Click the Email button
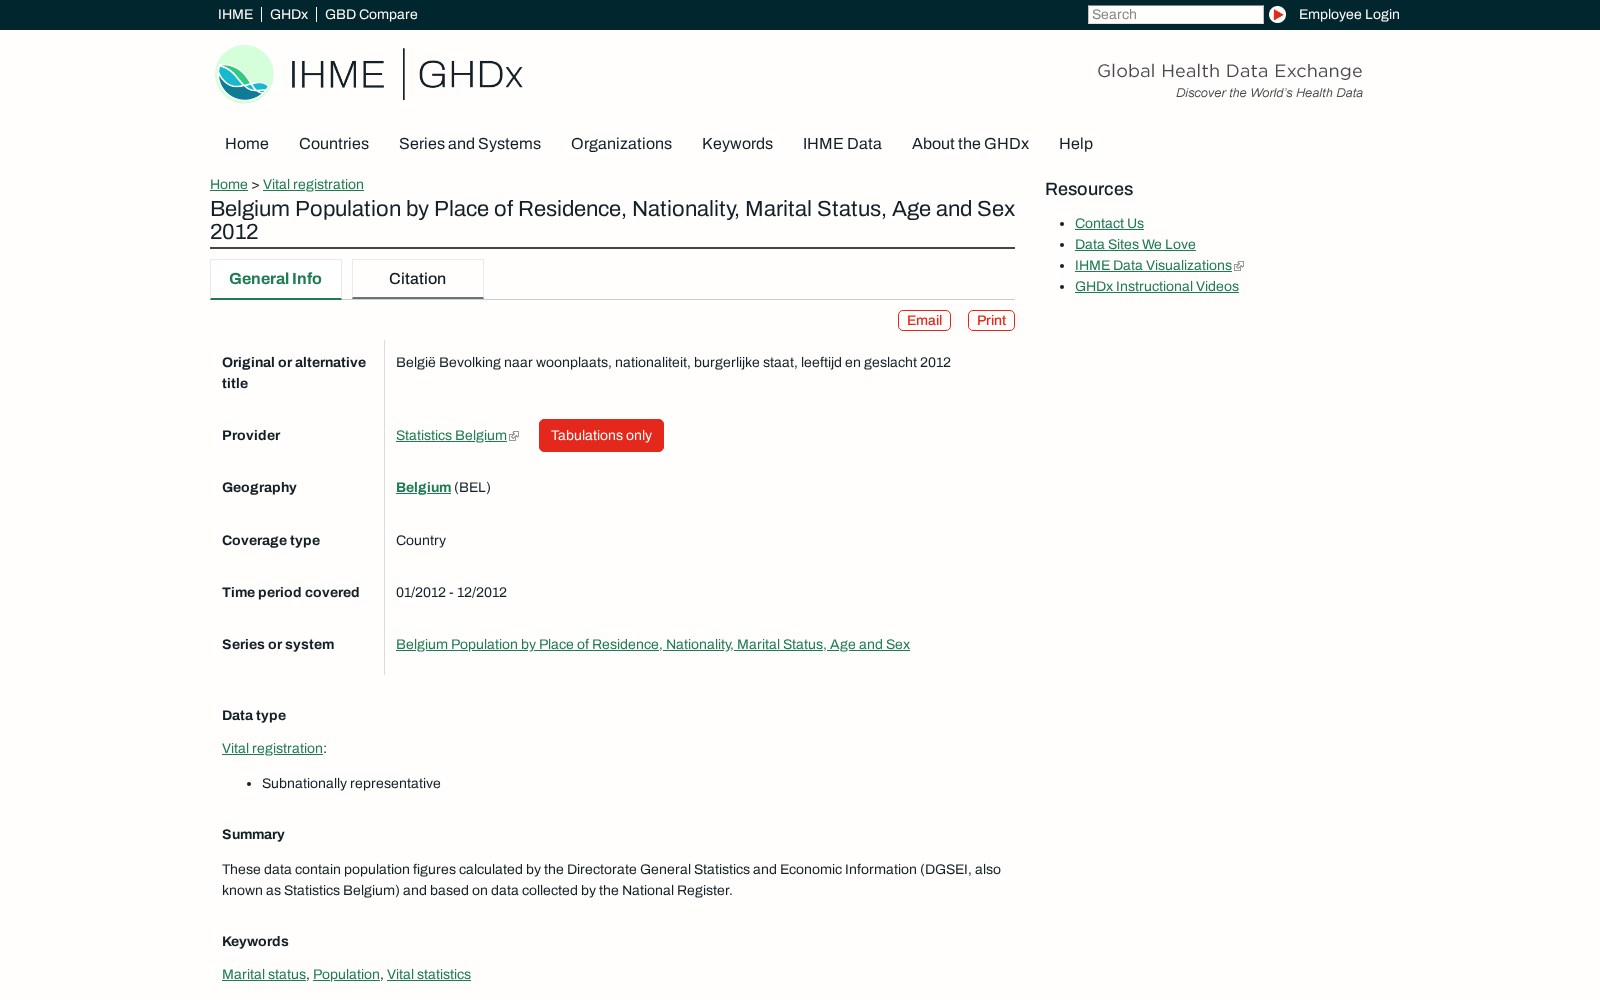Image resolution: width=1600 pixels, height=1000 pixels. (924, 320)
